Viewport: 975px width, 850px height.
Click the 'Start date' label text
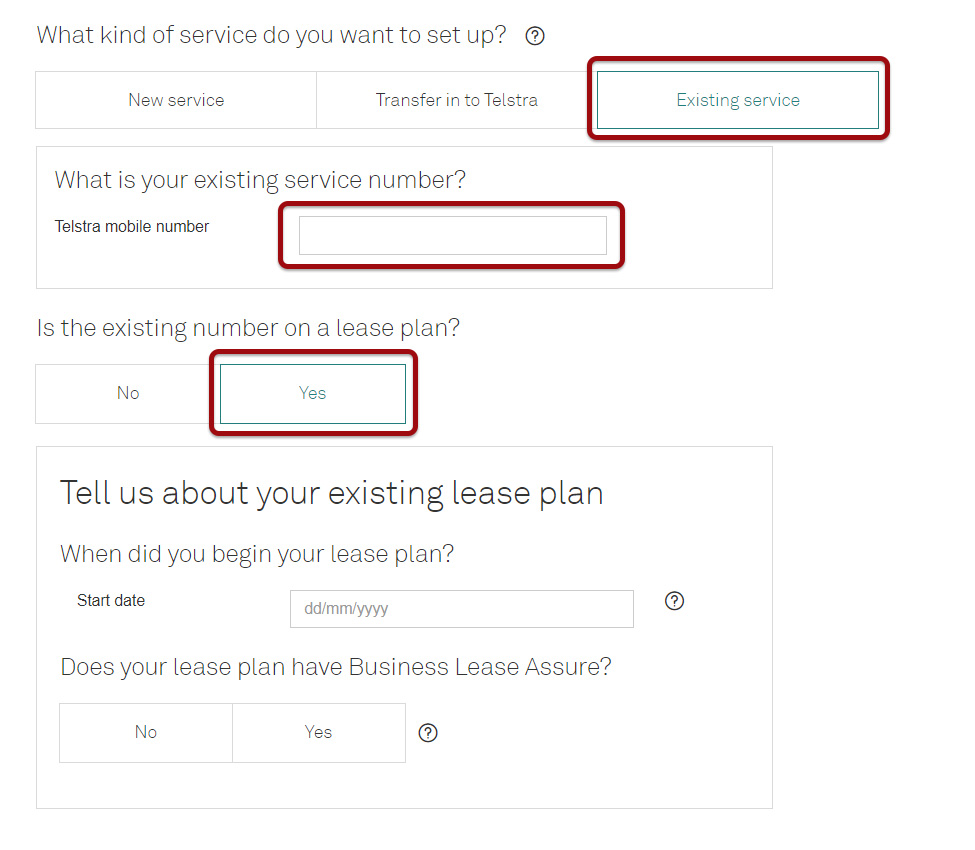111,601
